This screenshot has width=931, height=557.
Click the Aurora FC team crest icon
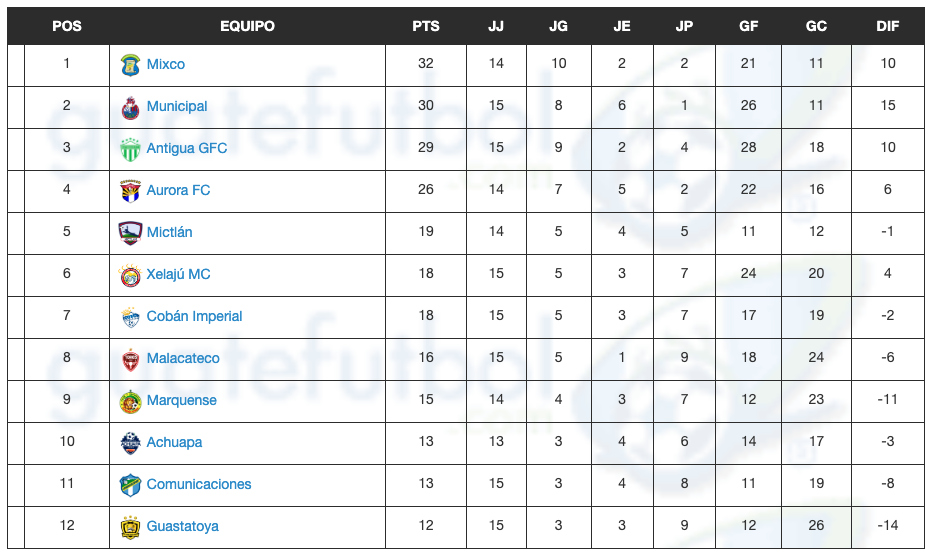(x=130, y=190)
